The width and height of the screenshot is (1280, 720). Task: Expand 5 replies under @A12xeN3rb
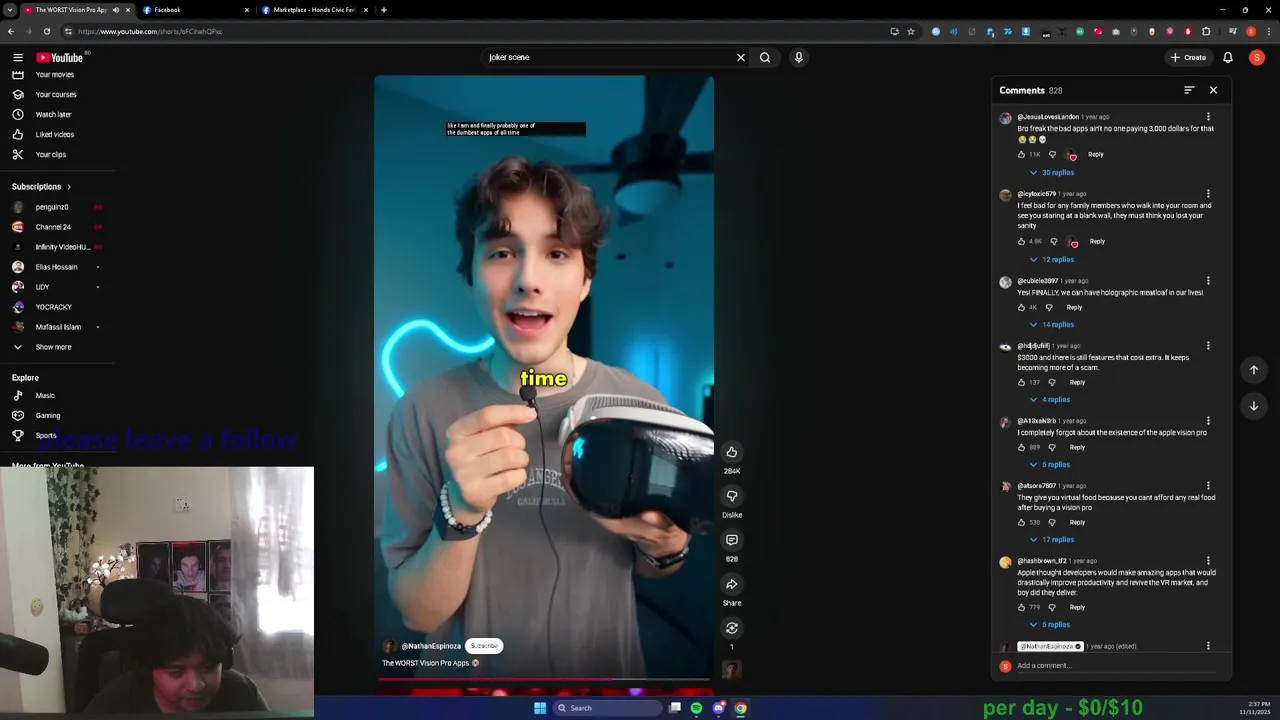[x=1049, y=464]
